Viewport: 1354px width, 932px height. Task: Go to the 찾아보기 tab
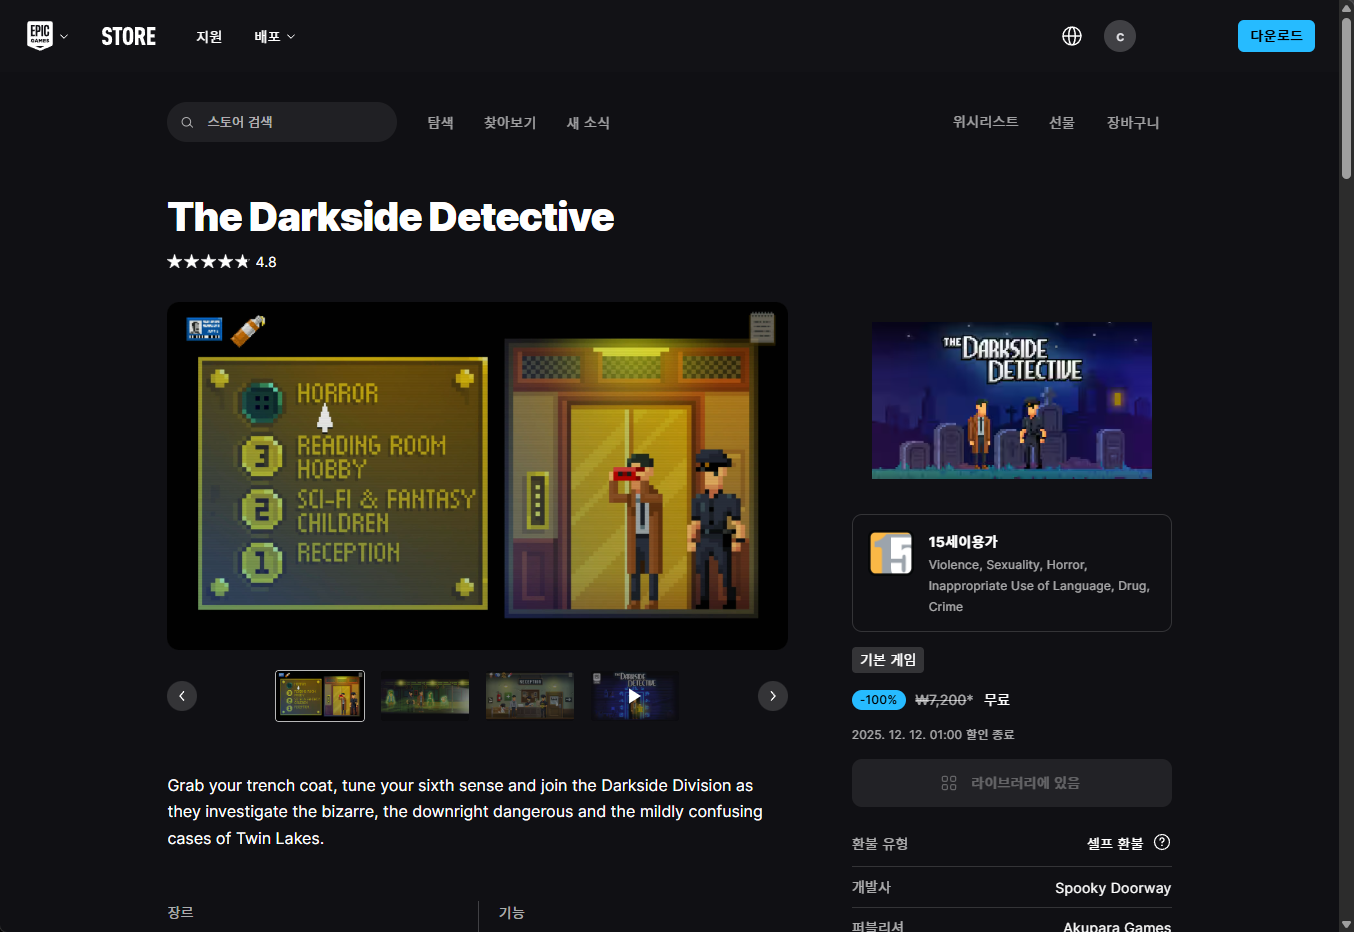pyautogui.click(x=510, y=122)
